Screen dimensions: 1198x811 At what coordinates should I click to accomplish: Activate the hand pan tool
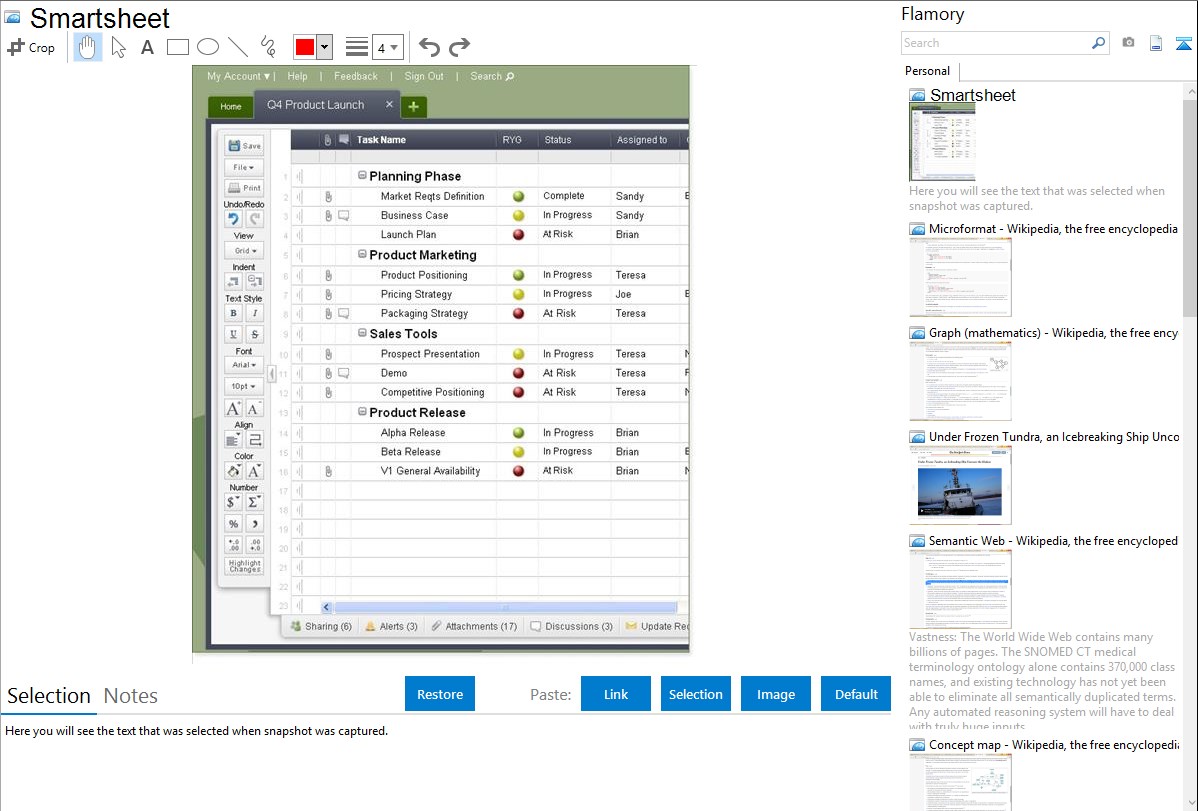[x=87, y=47]
